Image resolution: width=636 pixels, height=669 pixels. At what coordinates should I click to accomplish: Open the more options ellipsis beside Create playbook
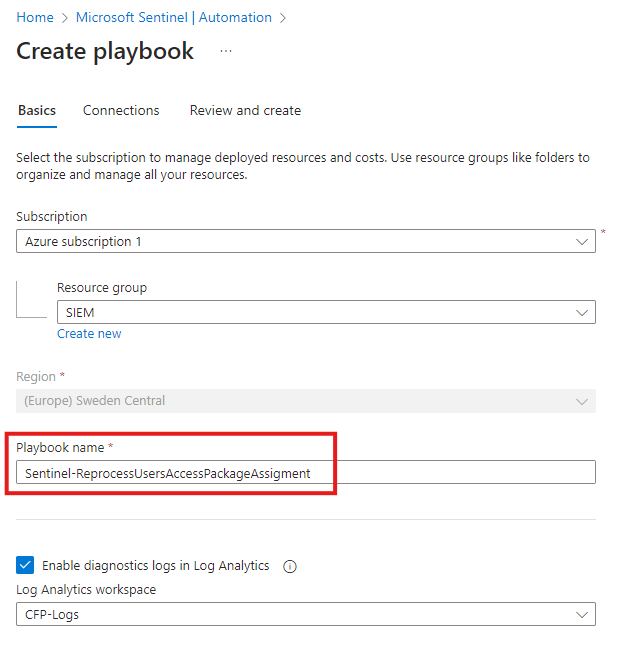click(226, 52)
